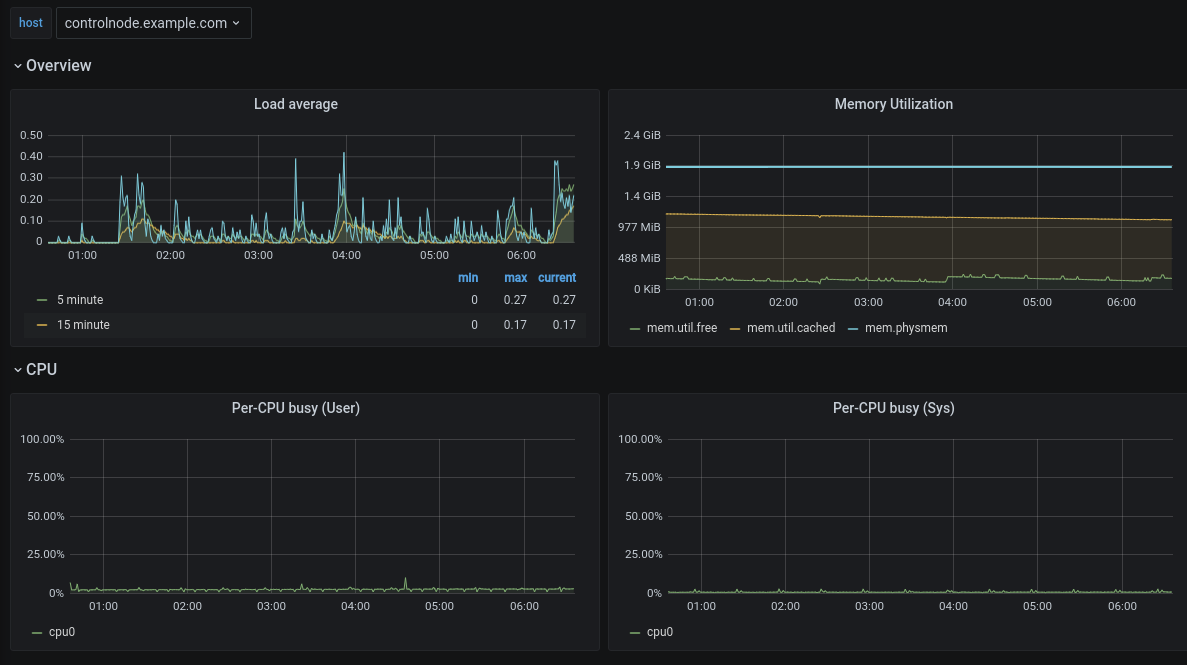Sort Load average legend by max
This screenshot has width=1187, height=665.
(x=515, y=278)
